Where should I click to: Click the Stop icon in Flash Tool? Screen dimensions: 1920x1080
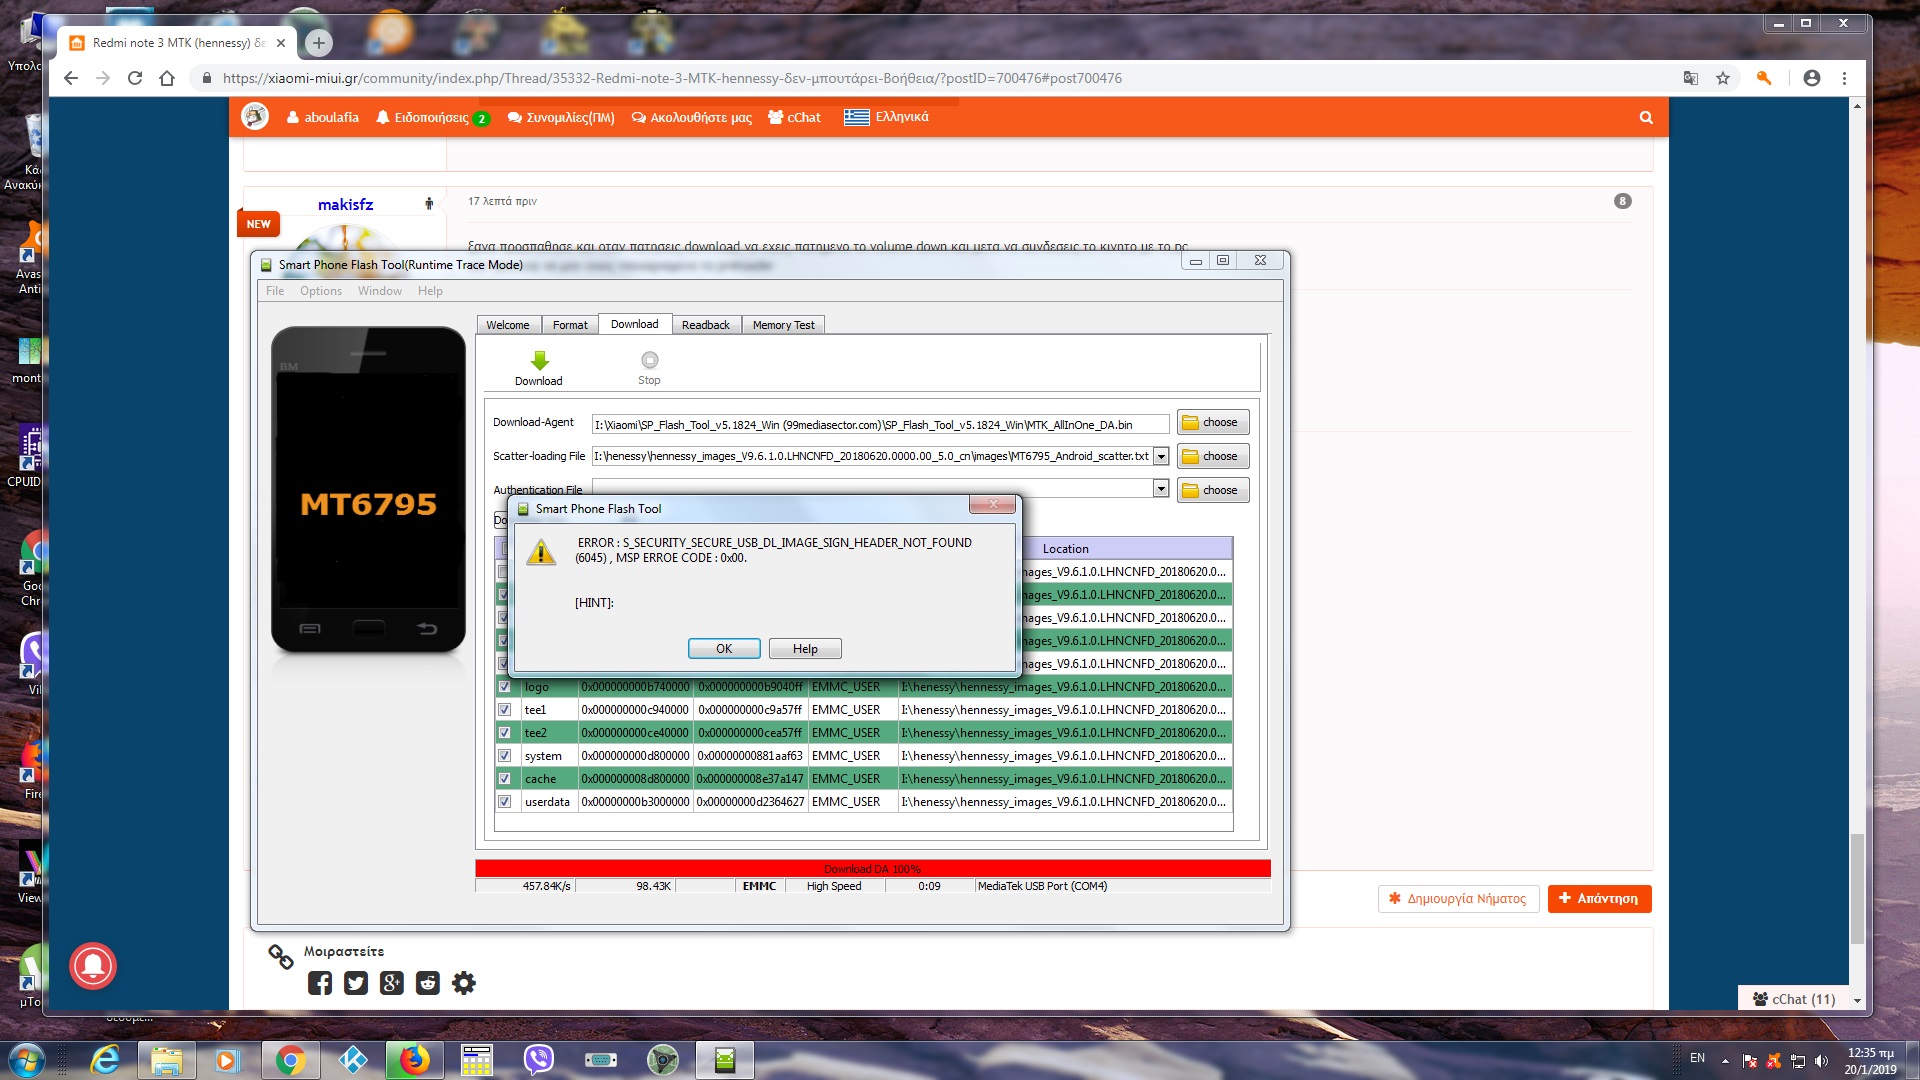[649, 361]
